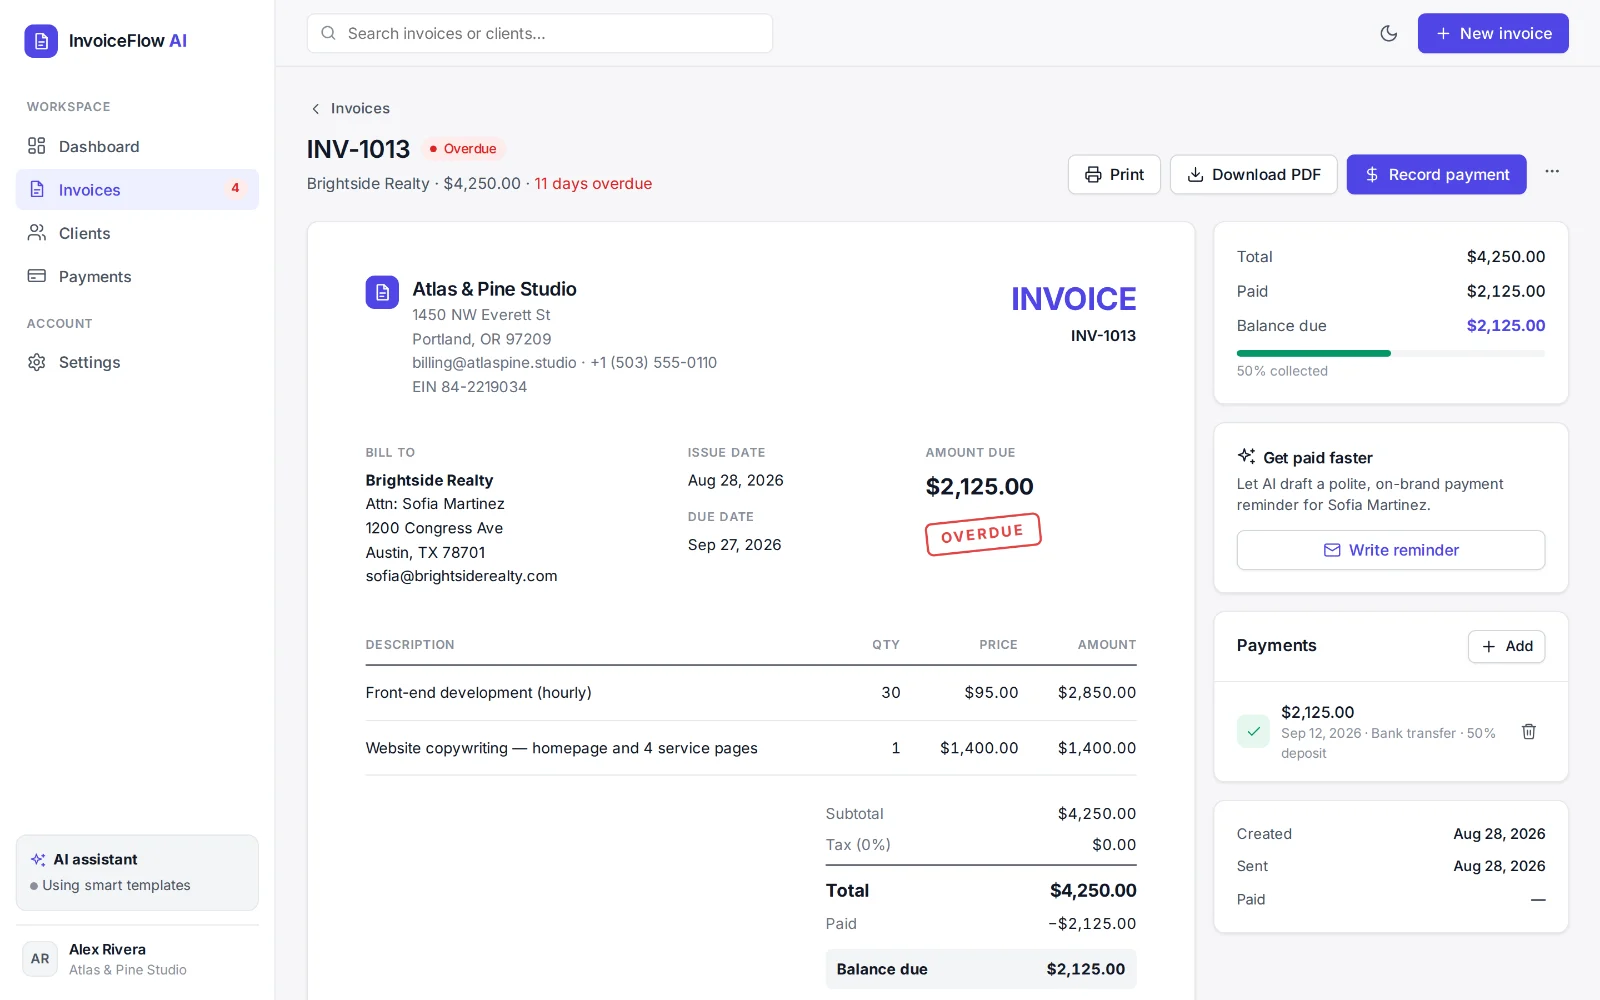This screenshot has width=1600, height=1000.
Task: Click the $2,850.00 amount cell
Action: 1097,693
